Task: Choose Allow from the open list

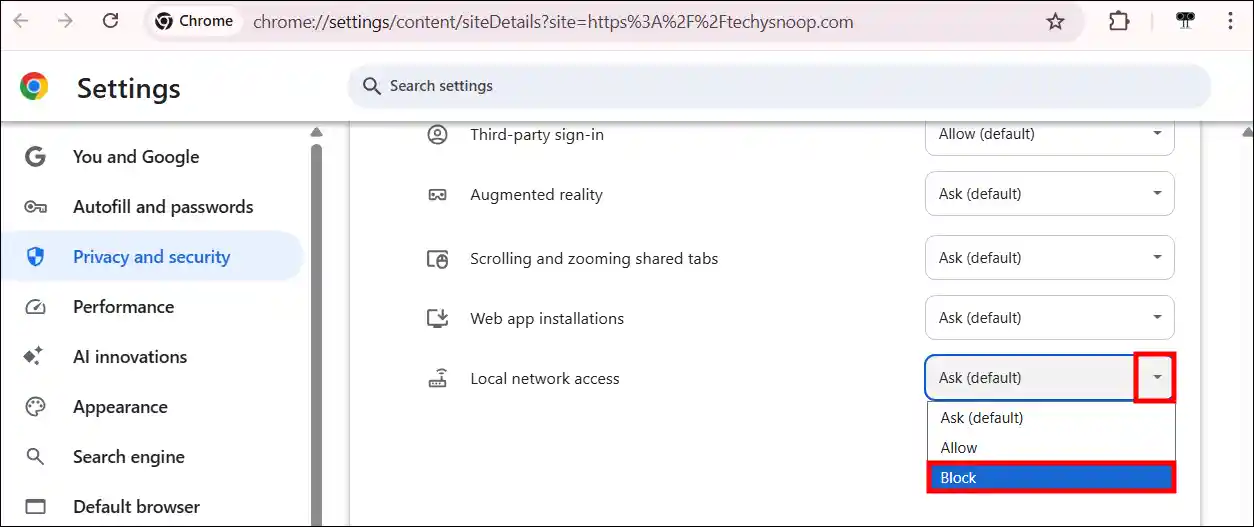Action: coord(1051,448)
